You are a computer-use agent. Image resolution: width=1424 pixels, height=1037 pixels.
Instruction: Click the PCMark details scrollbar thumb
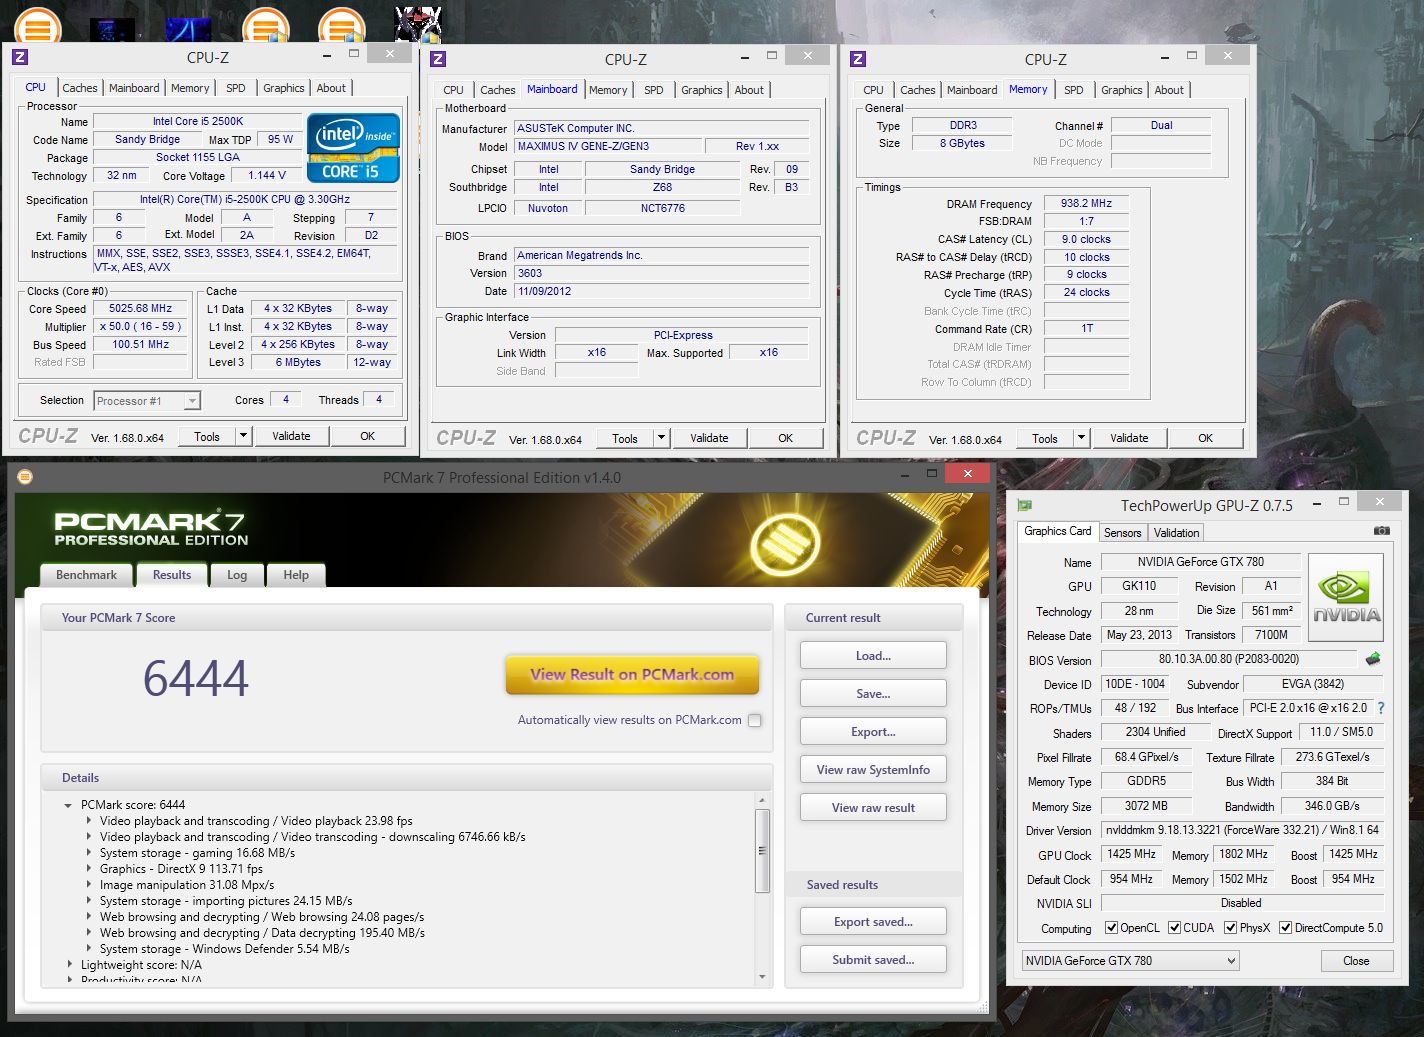pyautogui.click(x=762, y=851)
